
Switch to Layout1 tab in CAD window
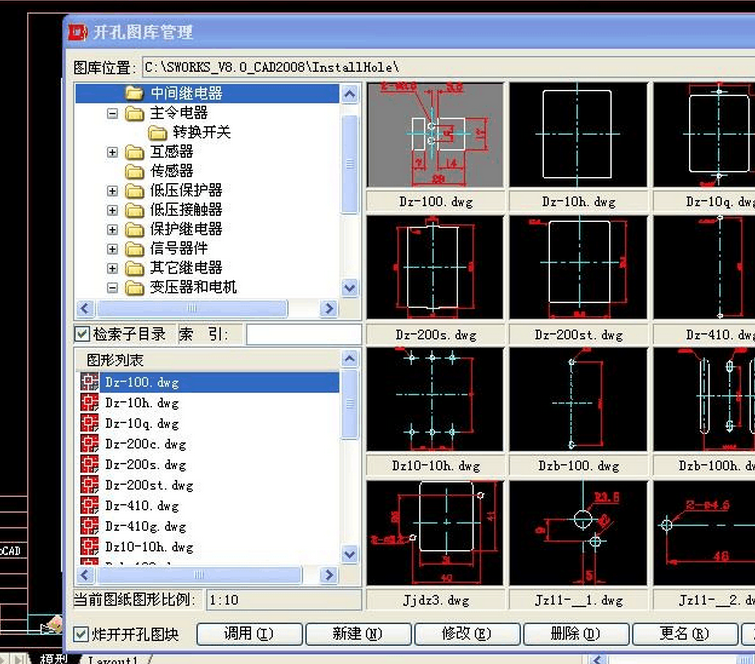pyautogui.click(x=114, y=660)
